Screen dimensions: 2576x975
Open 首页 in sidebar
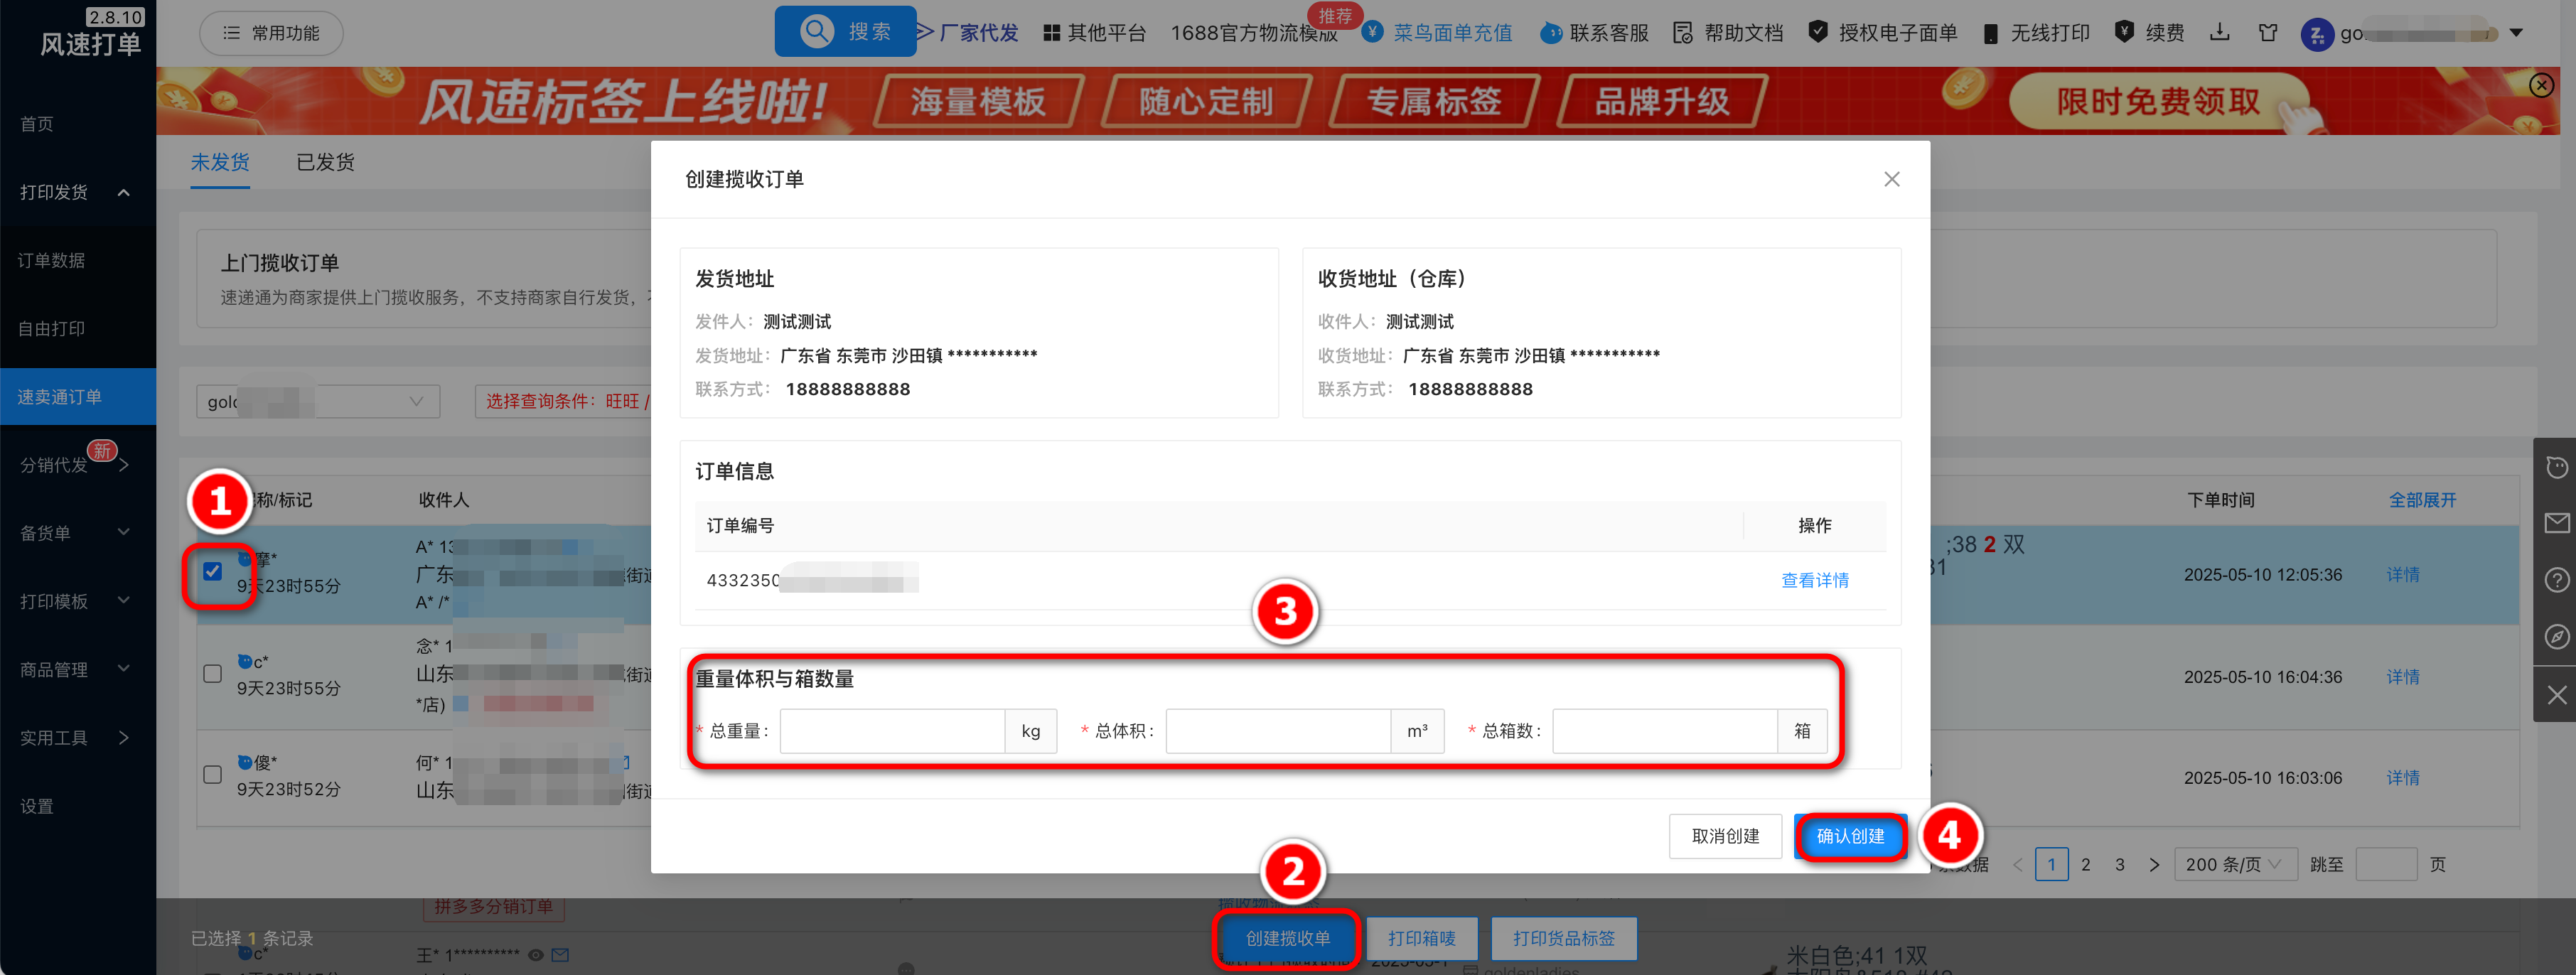click(37, 124)
